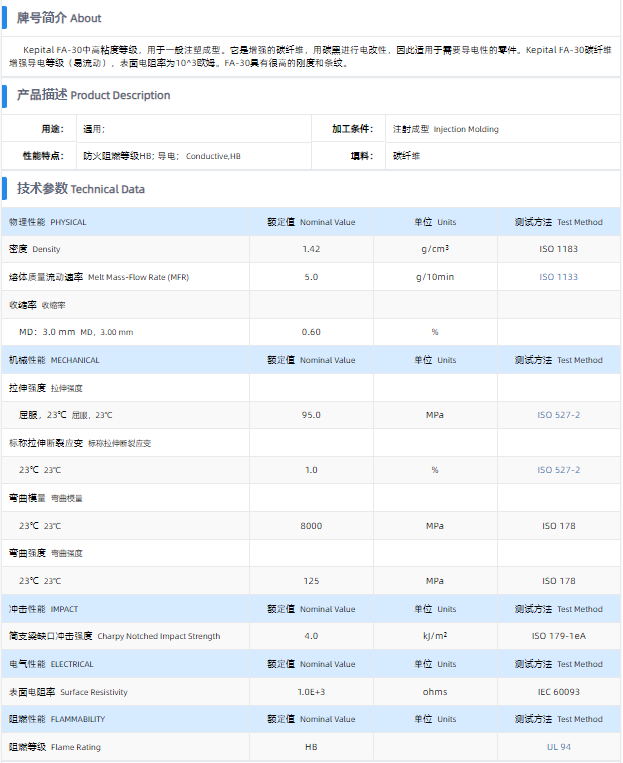
Task: Click the ISO 1183 density test method
Action: tap(559, 249)
